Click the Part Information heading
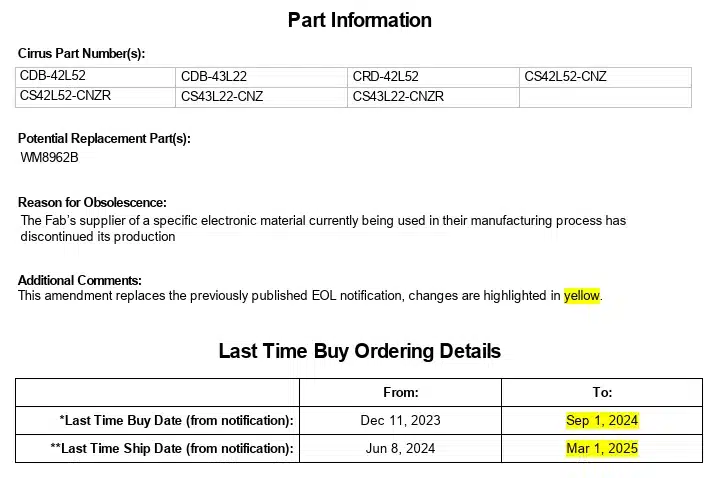 [360, 20]
